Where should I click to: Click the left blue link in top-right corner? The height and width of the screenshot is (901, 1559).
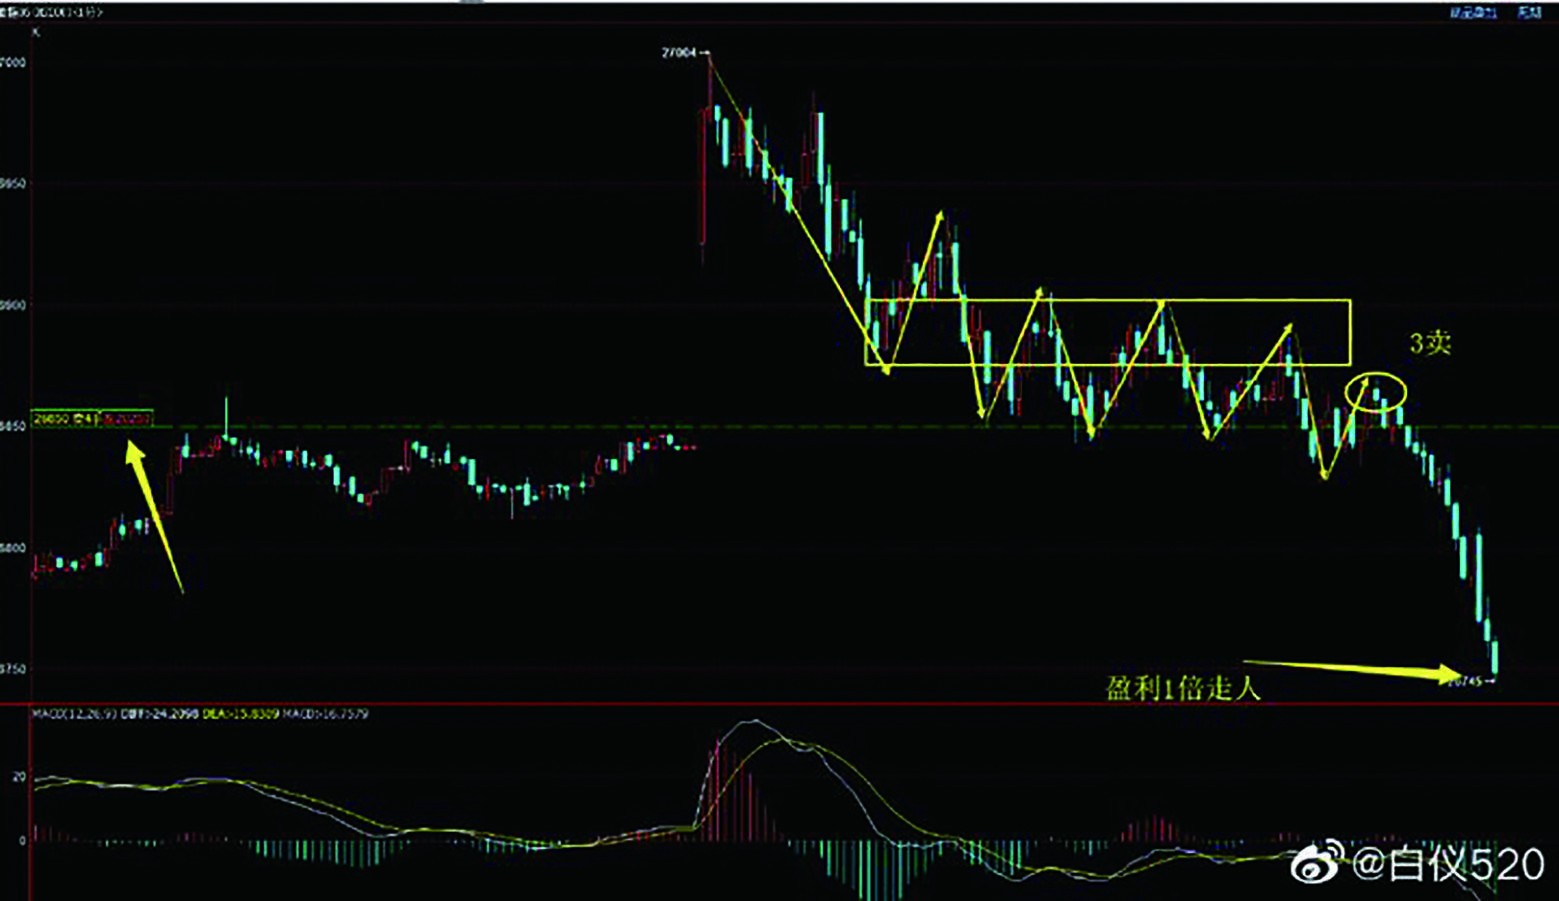(x=1473, y=12)
